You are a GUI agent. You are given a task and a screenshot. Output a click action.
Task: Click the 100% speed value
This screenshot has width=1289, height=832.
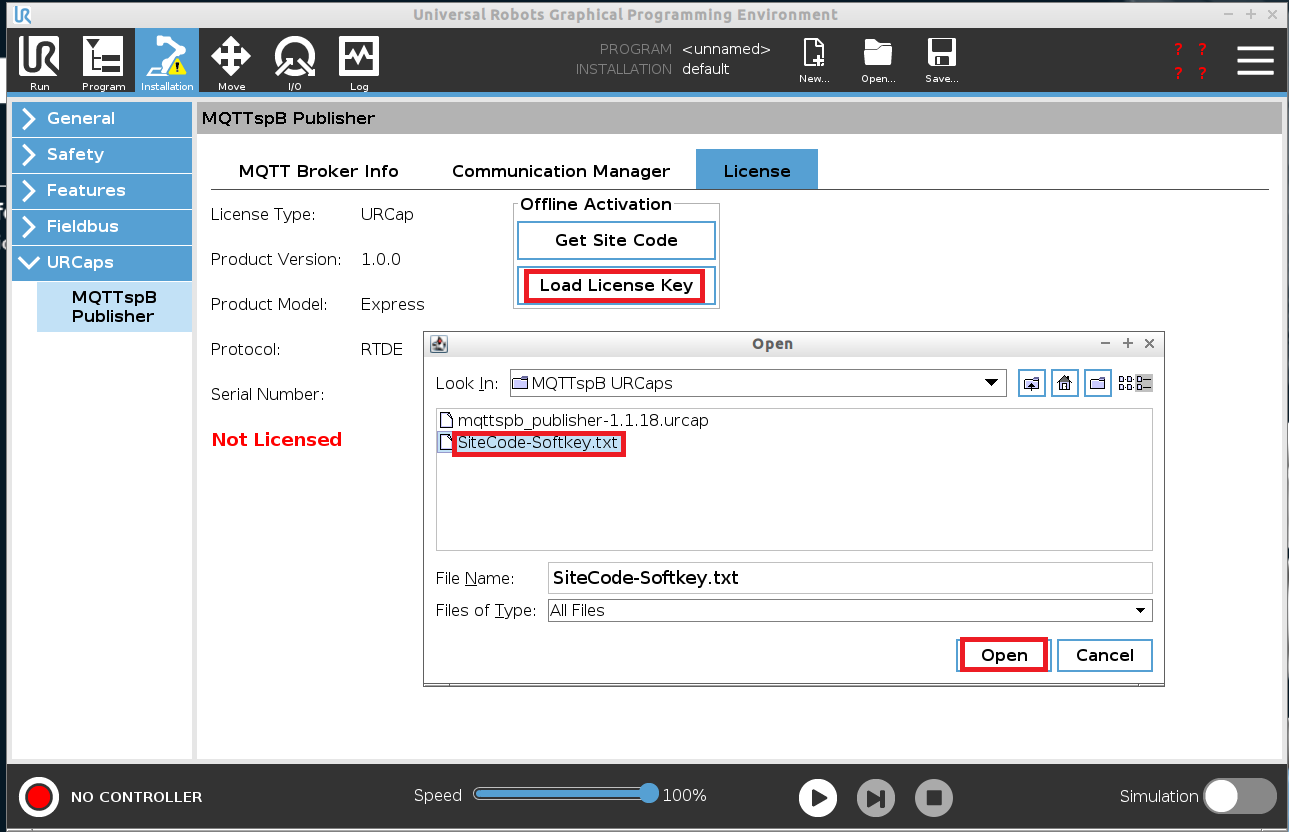coord(685,796)
